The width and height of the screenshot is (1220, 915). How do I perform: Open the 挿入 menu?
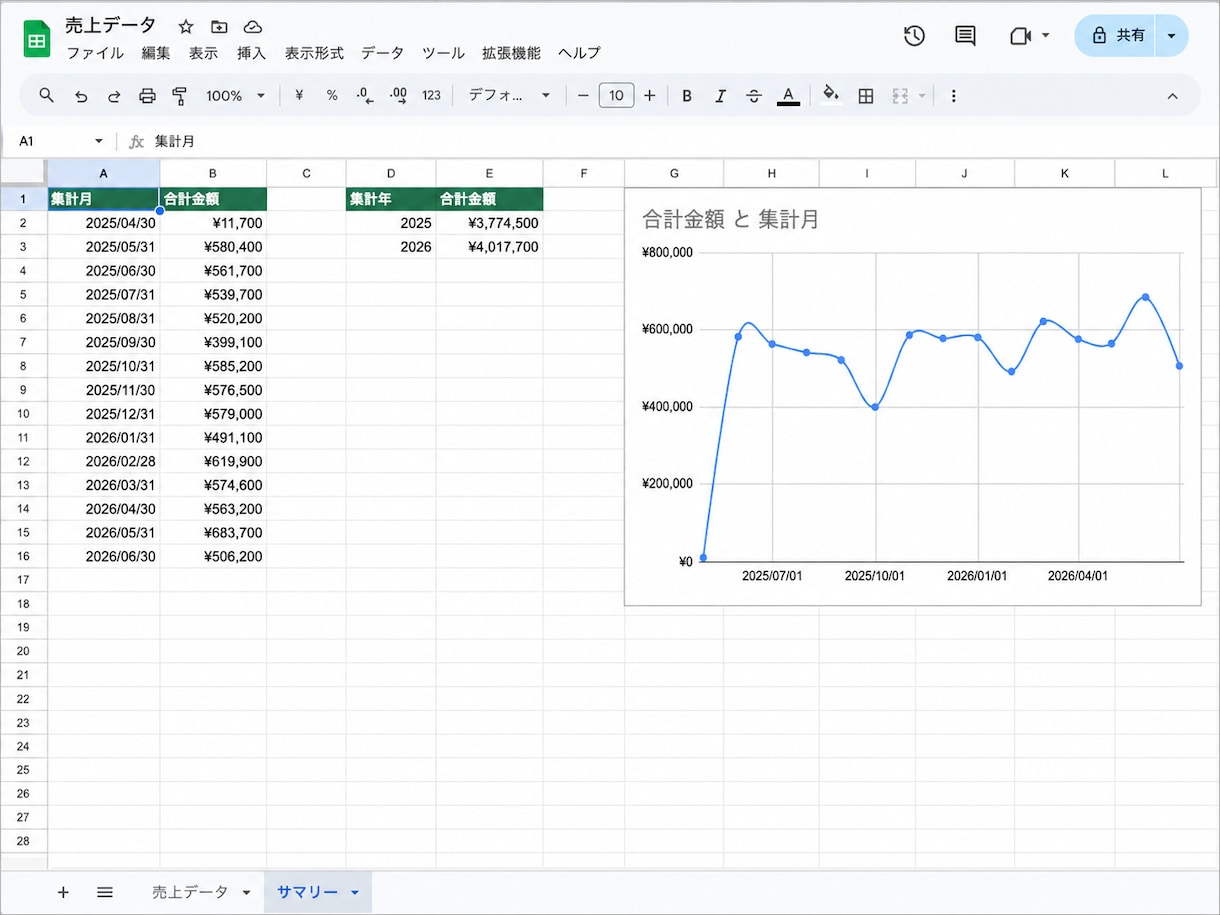click(251, 53)
